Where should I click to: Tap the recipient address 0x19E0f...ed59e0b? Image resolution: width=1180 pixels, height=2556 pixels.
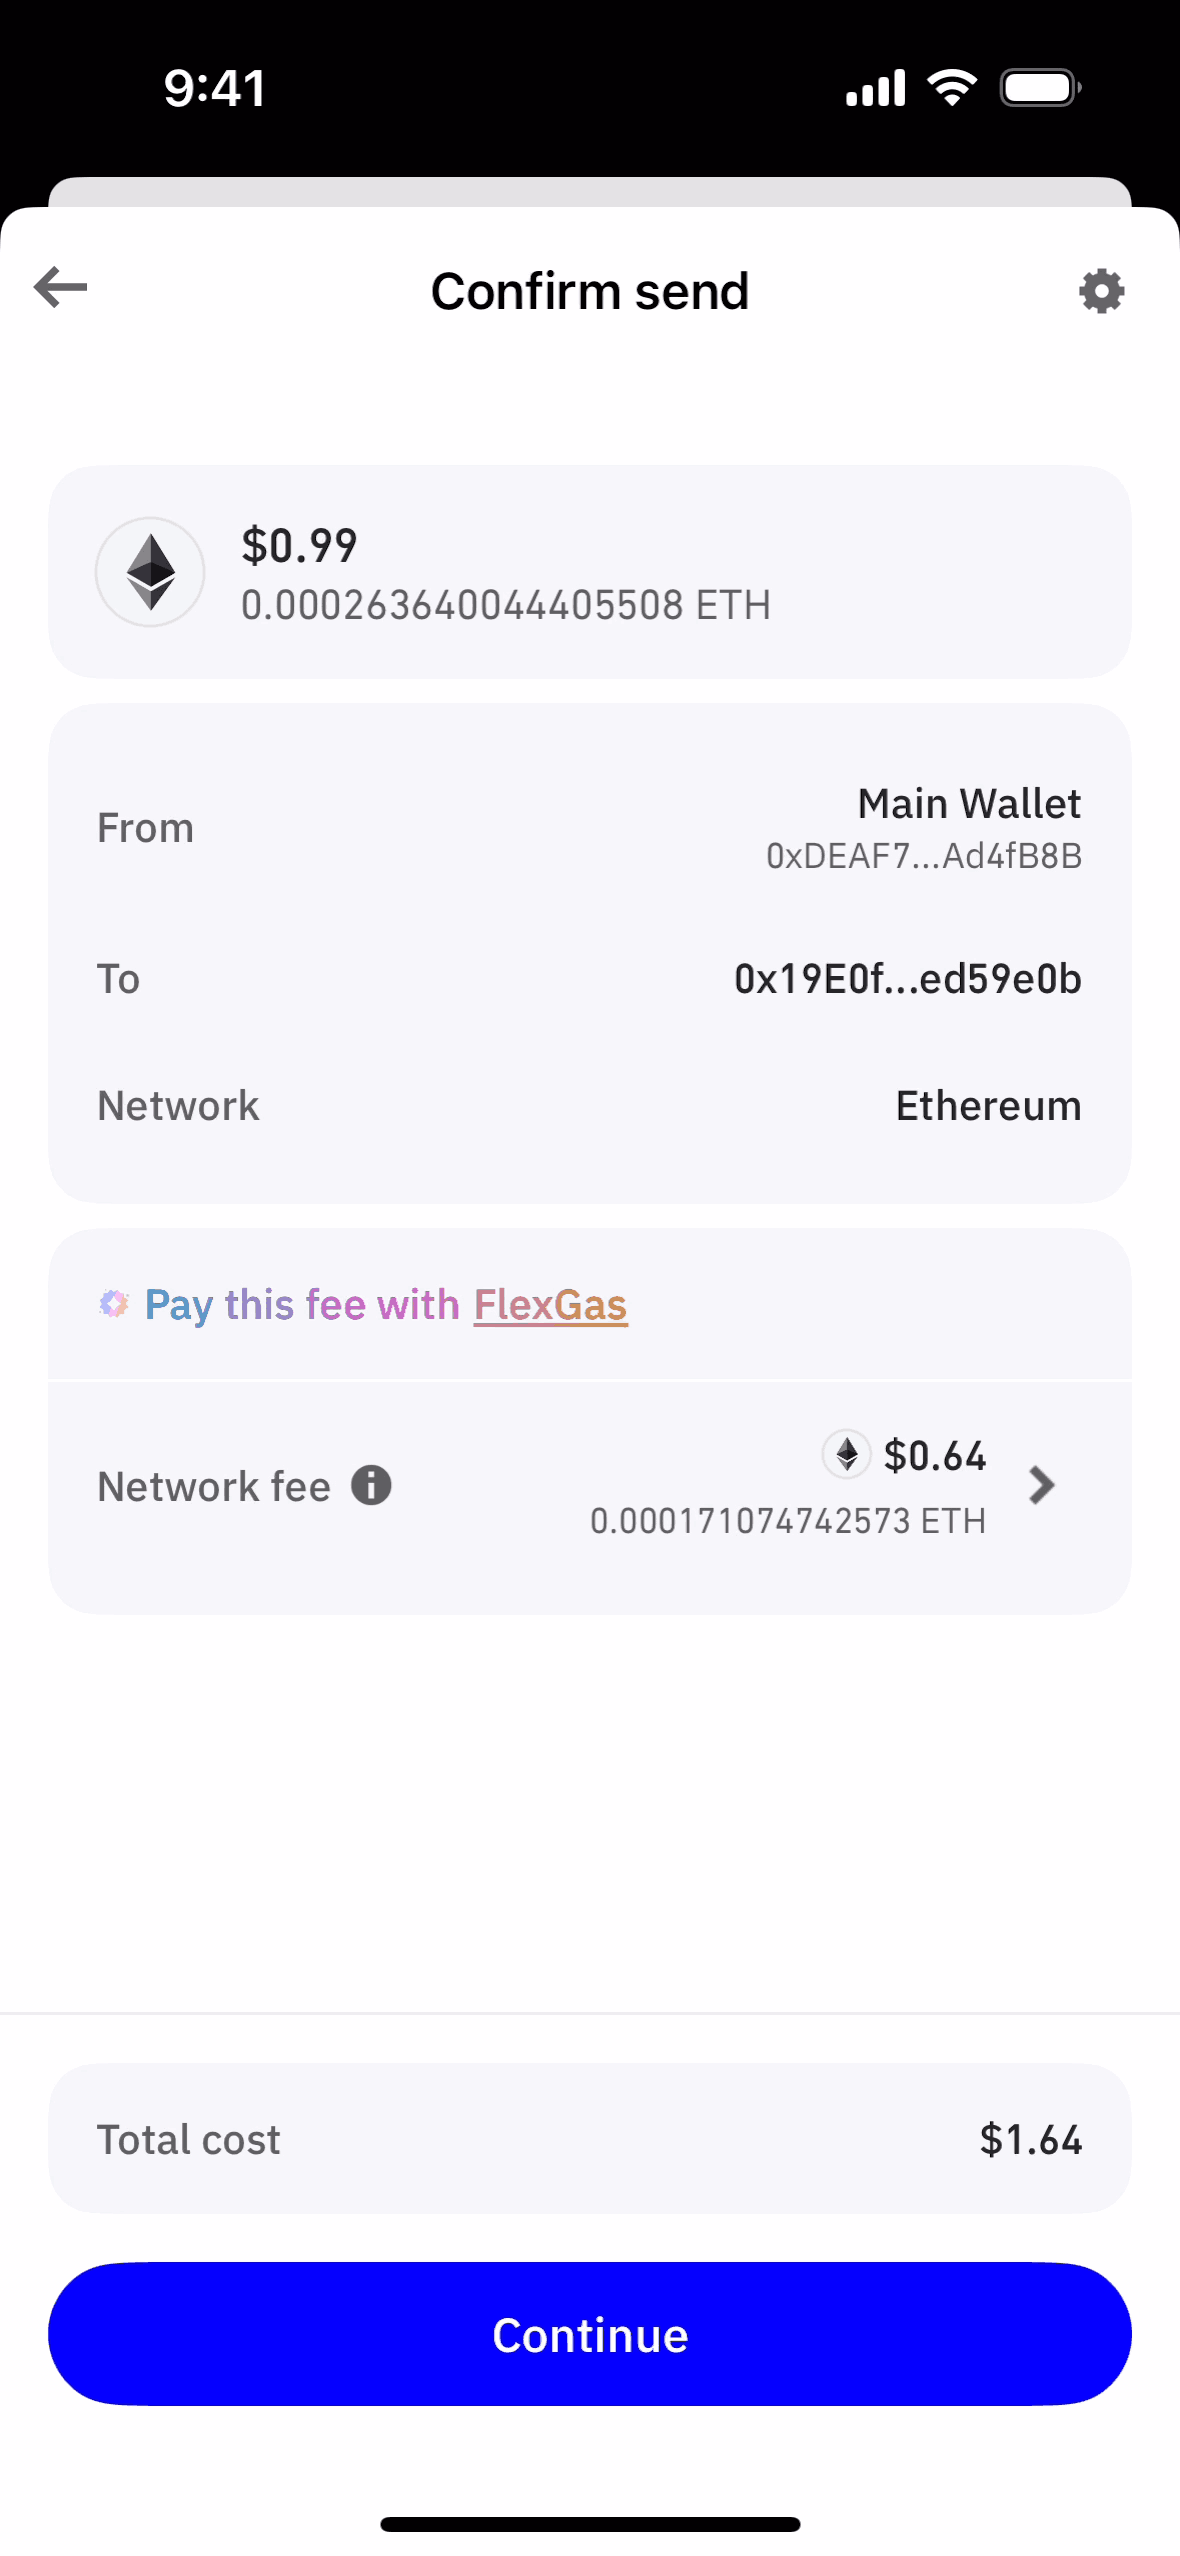(x=907, y=979)
